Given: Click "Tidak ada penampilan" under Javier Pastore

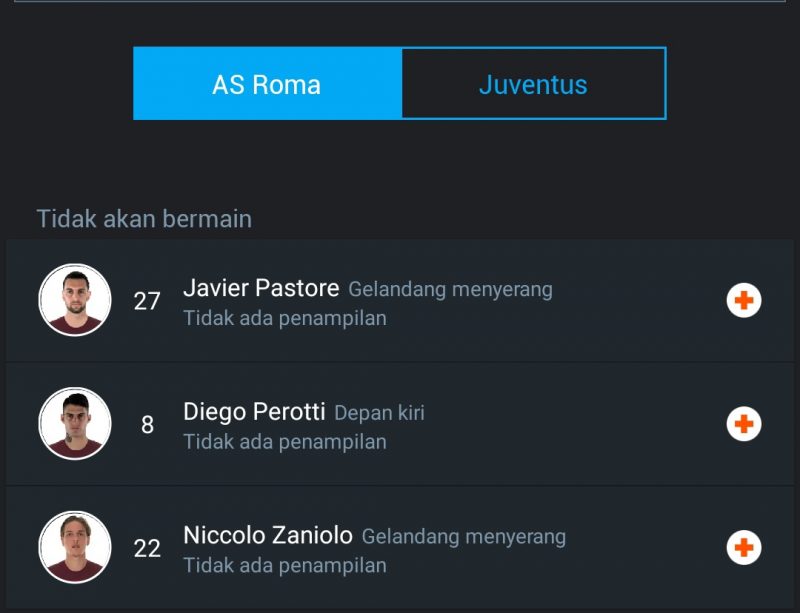Looking at the screenshot, I should (x=285, y=318).
